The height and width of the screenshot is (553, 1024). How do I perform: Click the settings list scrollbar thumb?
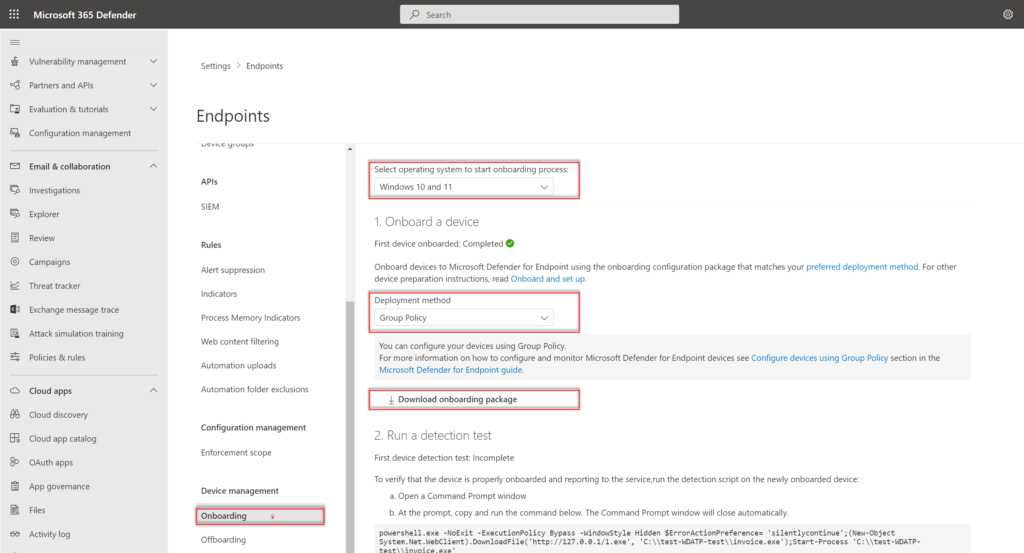350,427
